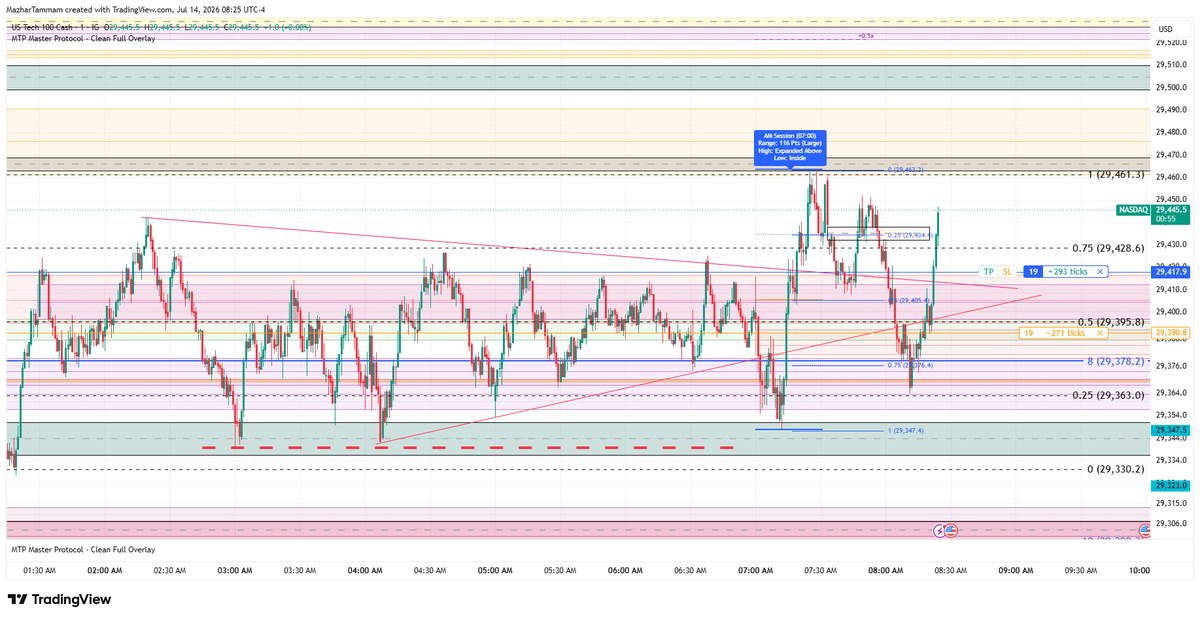Click the SL stop-loss button
This screenshot has width=1200, height=619.
pyautogui.click(x=1007, y=272)
